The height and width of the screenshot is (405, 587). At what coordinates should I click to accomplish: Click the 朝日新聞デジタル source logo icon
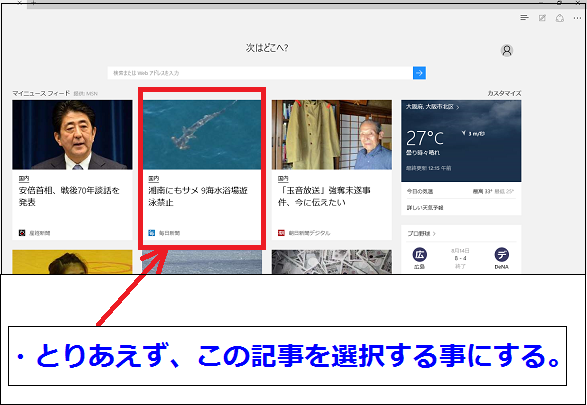tap(282, 233)
